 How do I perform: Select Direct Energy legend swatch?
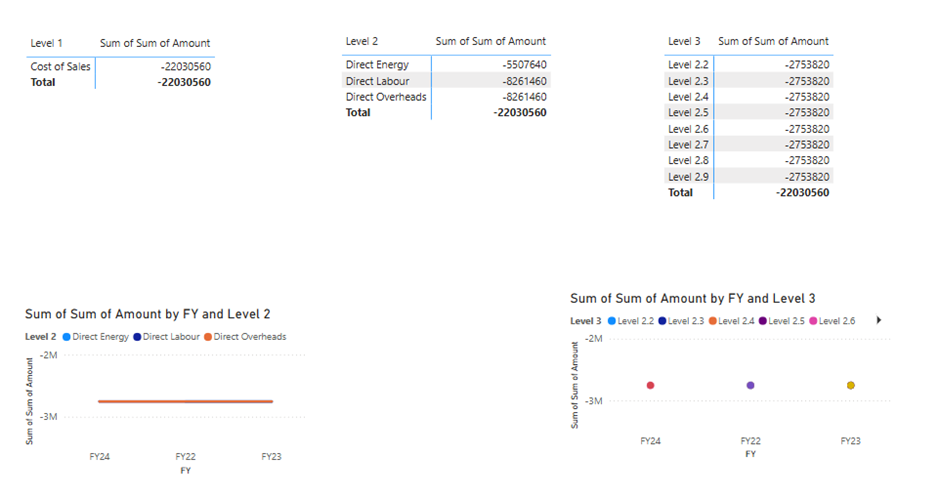tap(67, 337)
